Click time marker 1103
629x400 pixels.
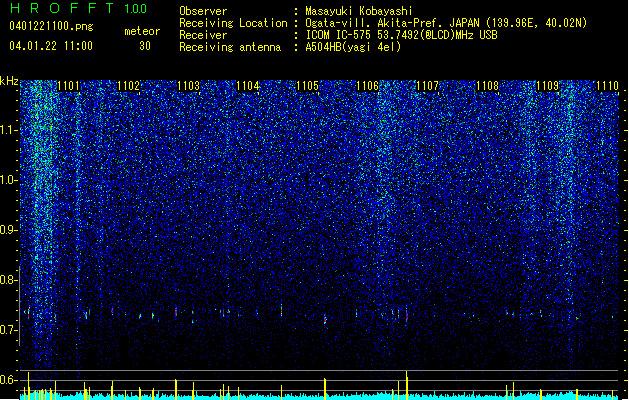point(188,86)
